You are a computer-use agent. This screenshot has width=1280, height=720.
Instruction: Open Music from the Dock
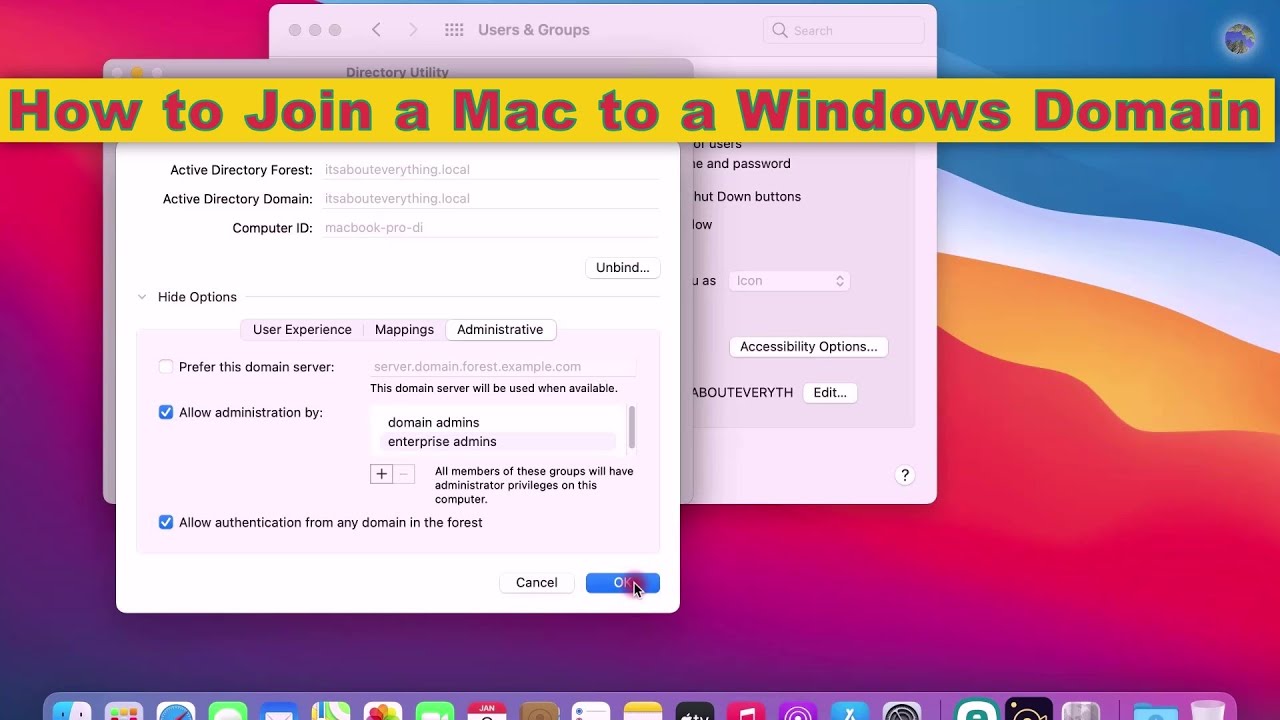[x=747, y=712]
